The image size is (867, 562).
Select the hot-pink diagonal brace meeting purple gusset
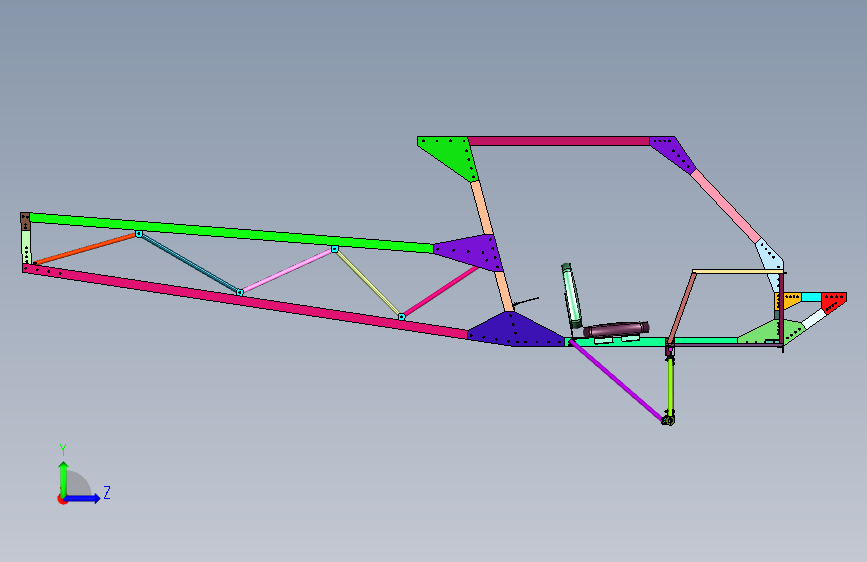[441, 291]
